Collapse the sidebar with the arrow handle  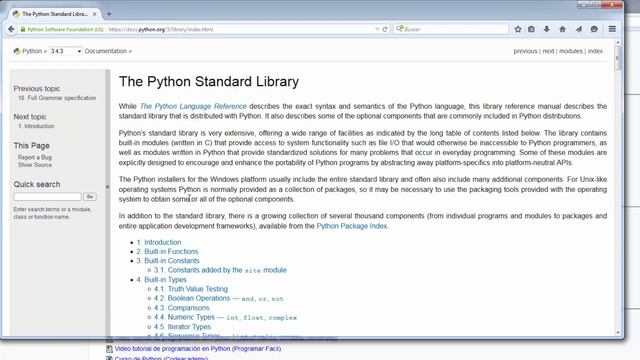(108, 187)
